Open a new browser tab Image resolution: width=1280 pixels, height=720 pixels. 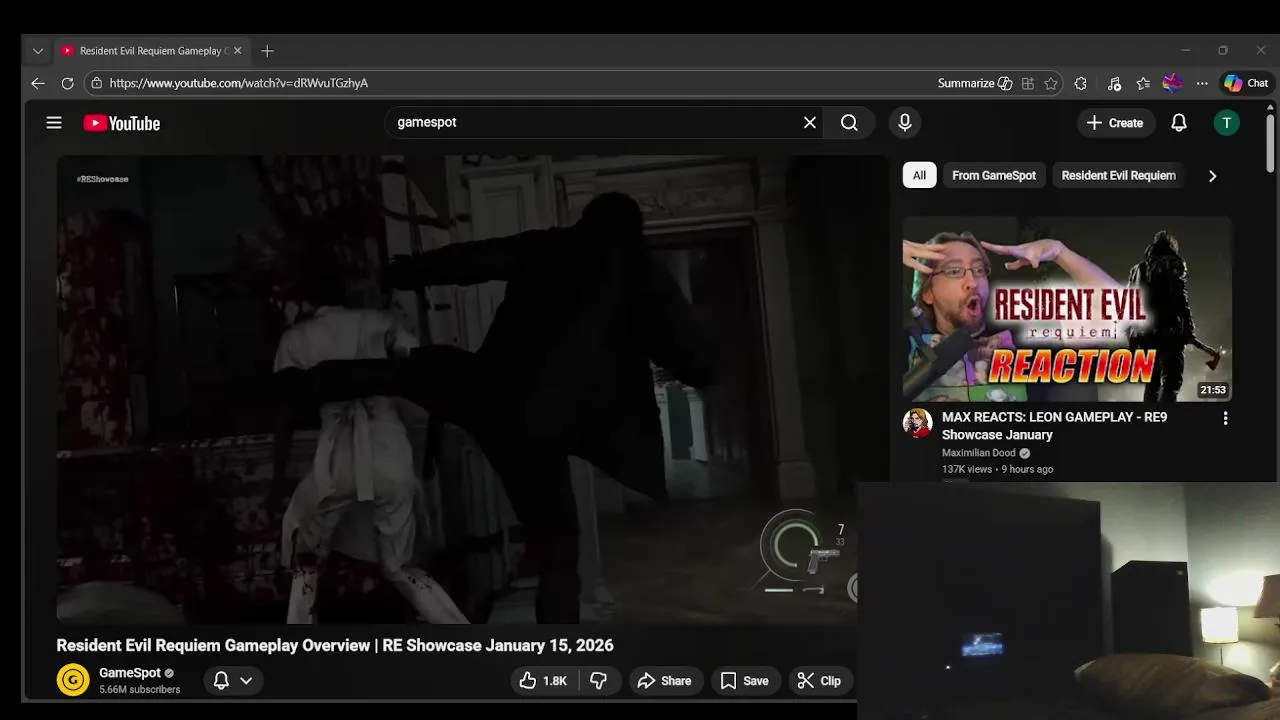(x=267, y=51)
